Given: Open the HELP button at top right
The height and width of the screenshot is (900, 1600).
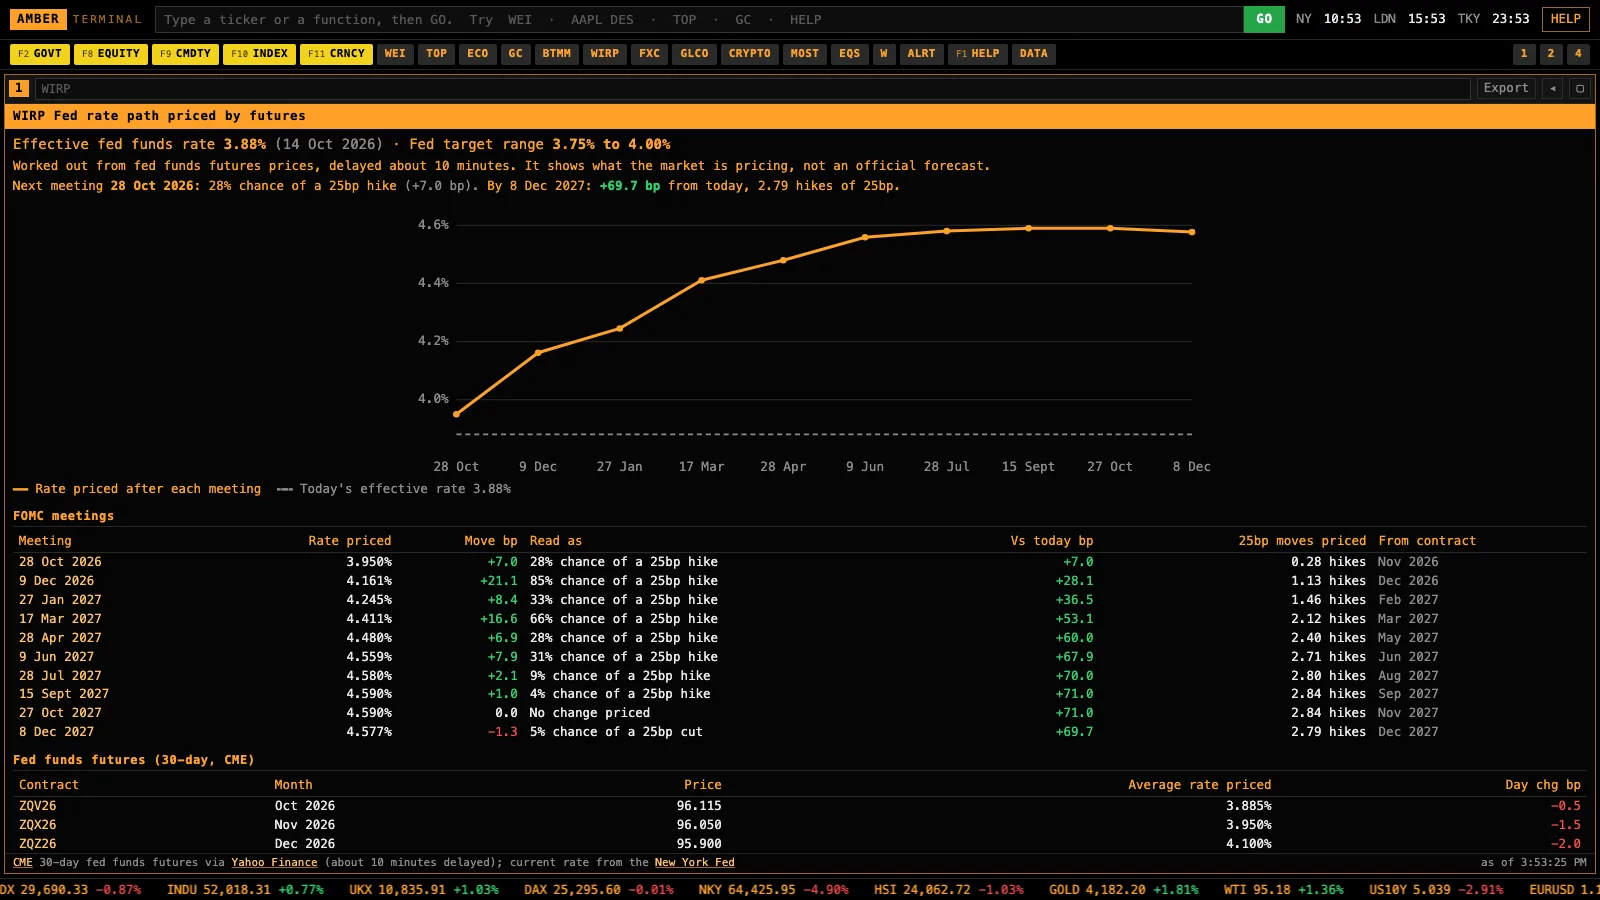Looking at the screenshot, I should 1565,19.
